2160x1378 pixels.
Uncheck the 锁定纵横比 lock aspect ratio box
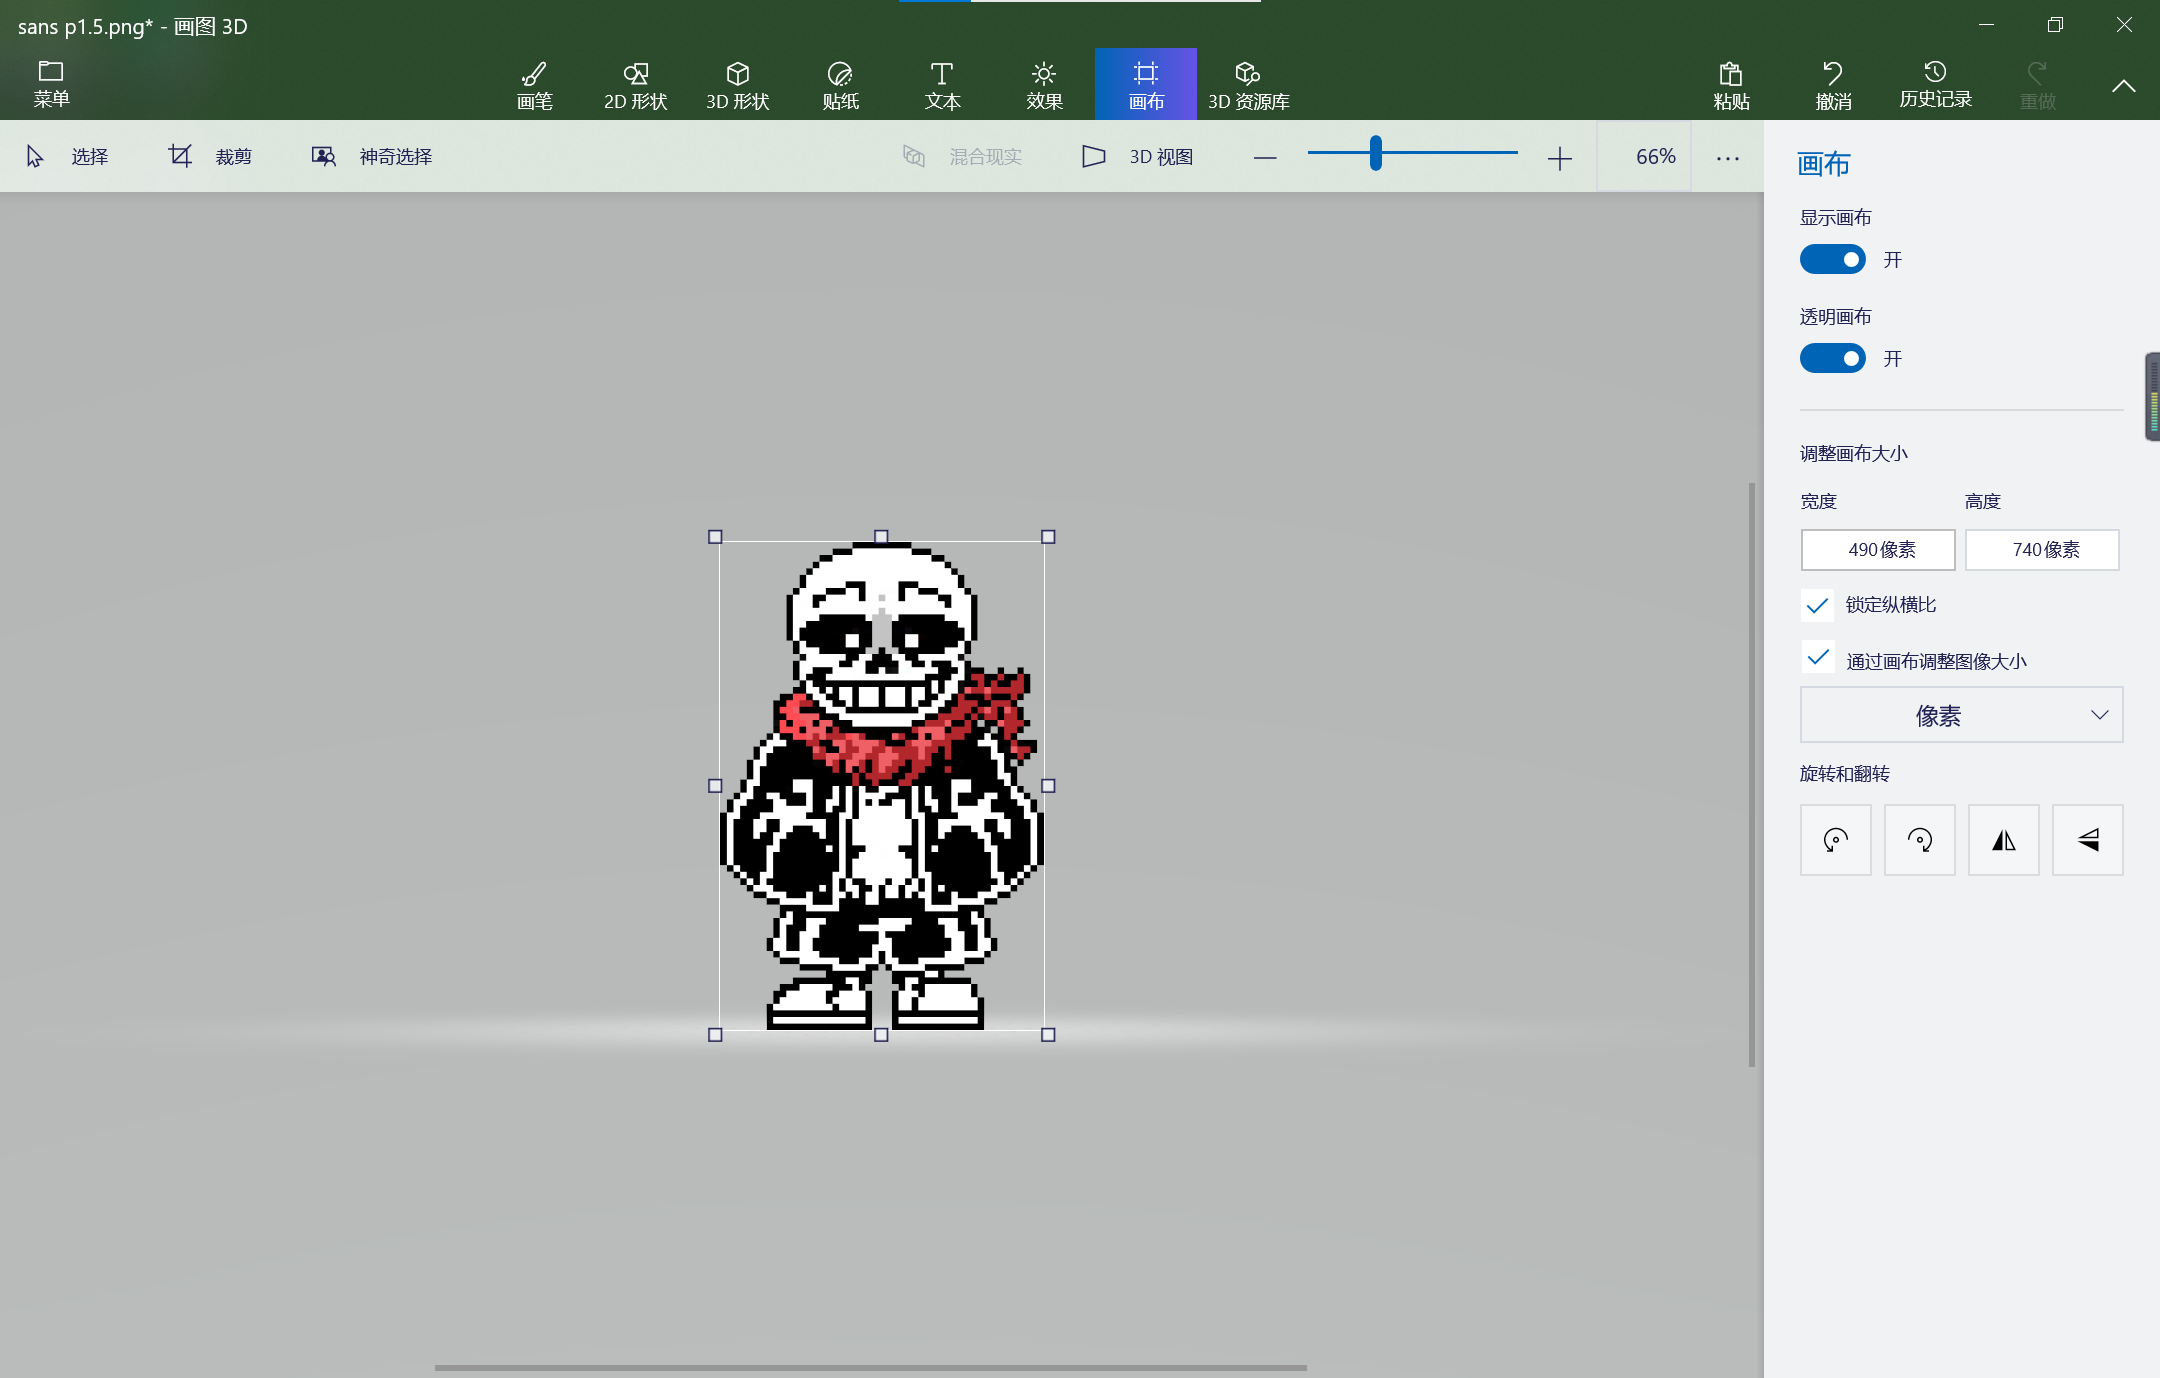coord(1817,605)
